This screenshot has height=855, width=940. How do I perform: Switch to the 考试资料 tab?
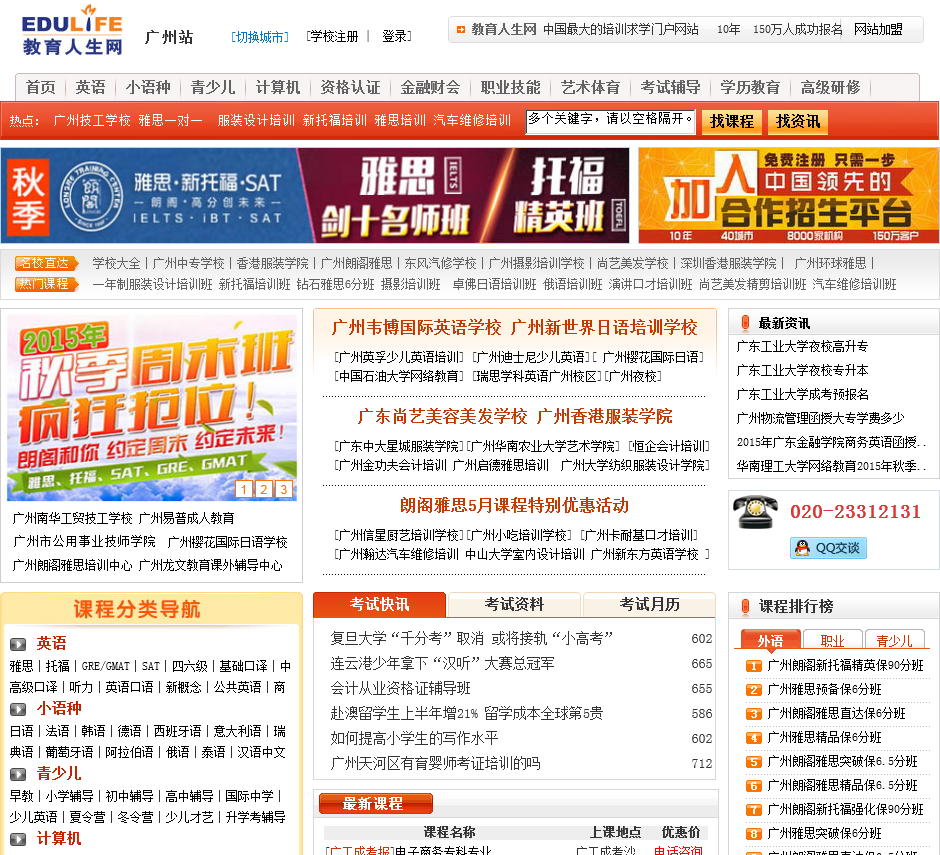514,604
